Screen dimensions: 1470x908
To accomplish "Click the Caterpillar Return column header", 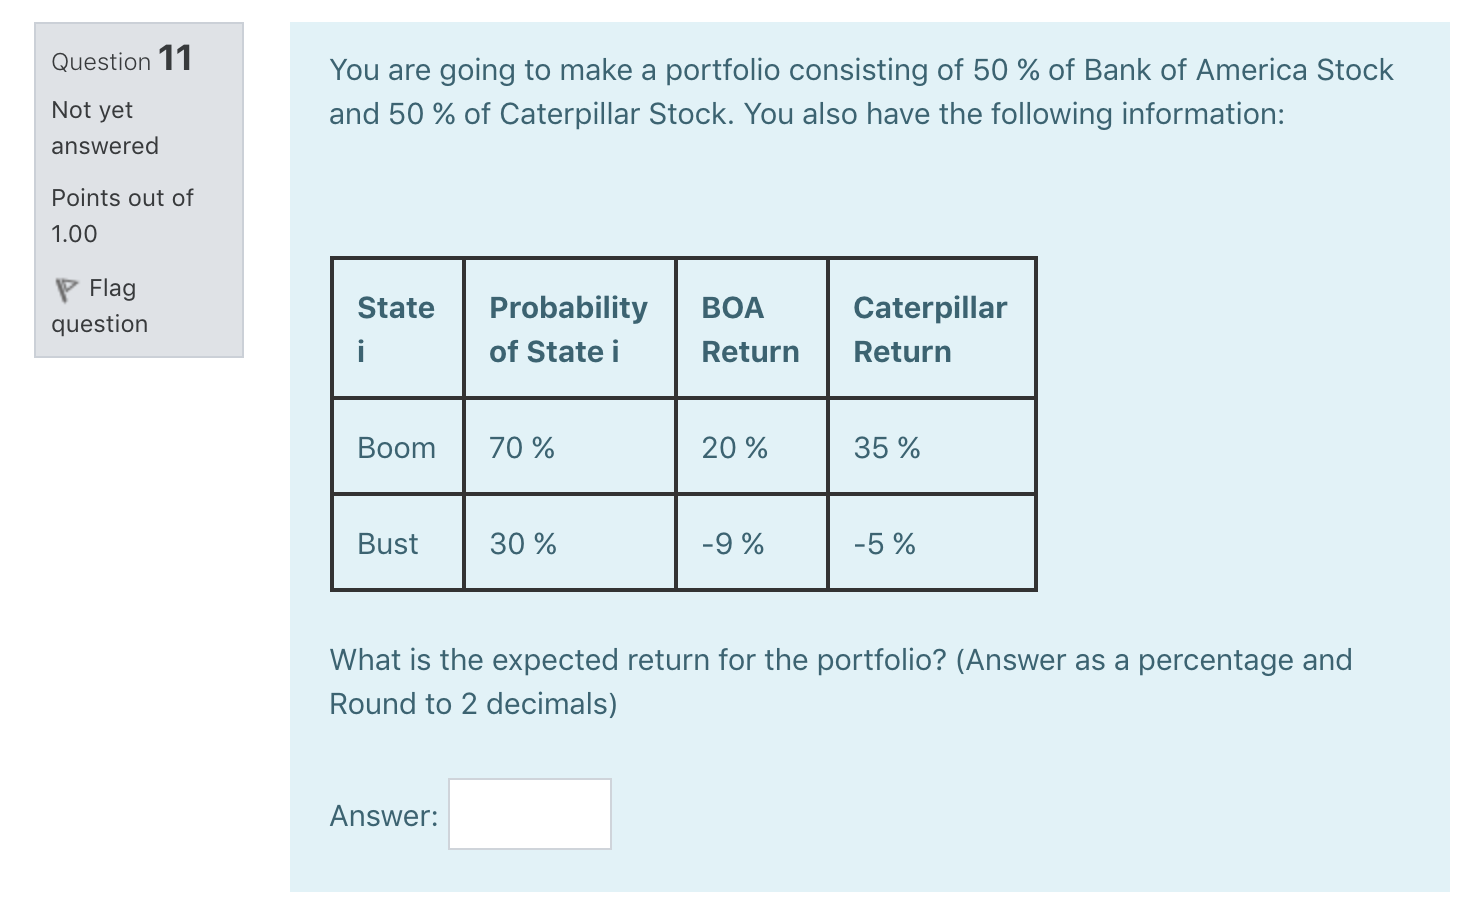I will pyautogui.click(x=929, y=328).
